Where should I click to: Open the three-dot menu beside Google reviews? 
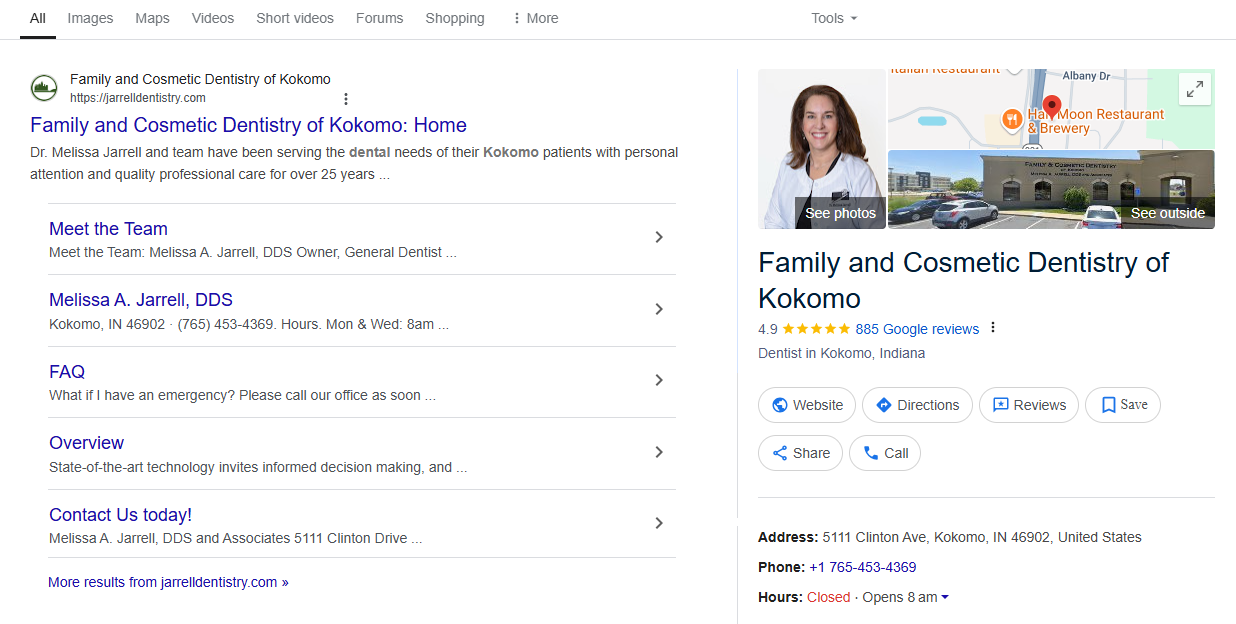pyautogui.click(x=993, y=328)
